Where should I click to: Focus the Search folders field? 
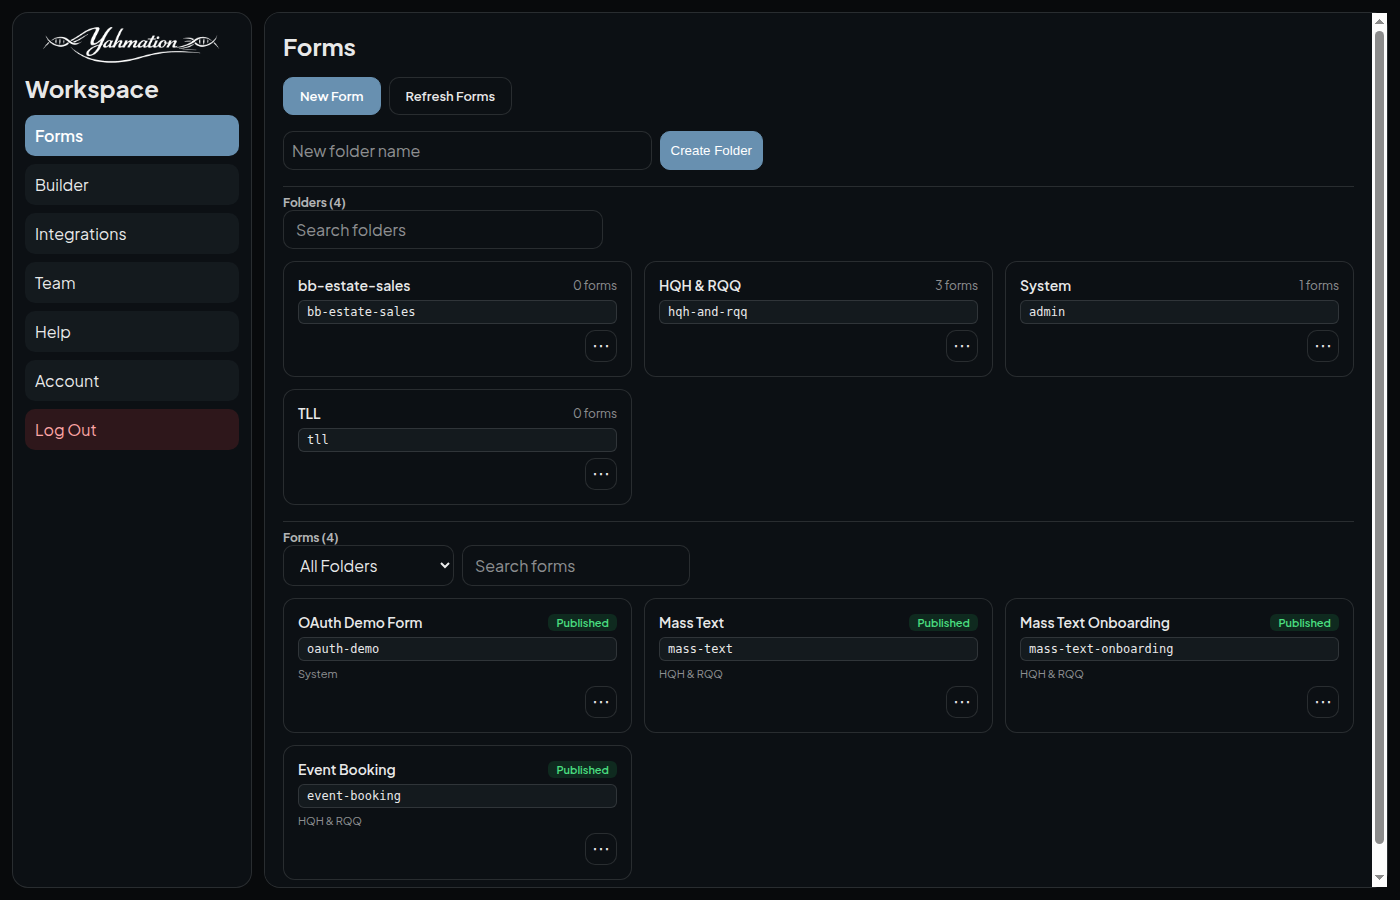coord(443,230)
